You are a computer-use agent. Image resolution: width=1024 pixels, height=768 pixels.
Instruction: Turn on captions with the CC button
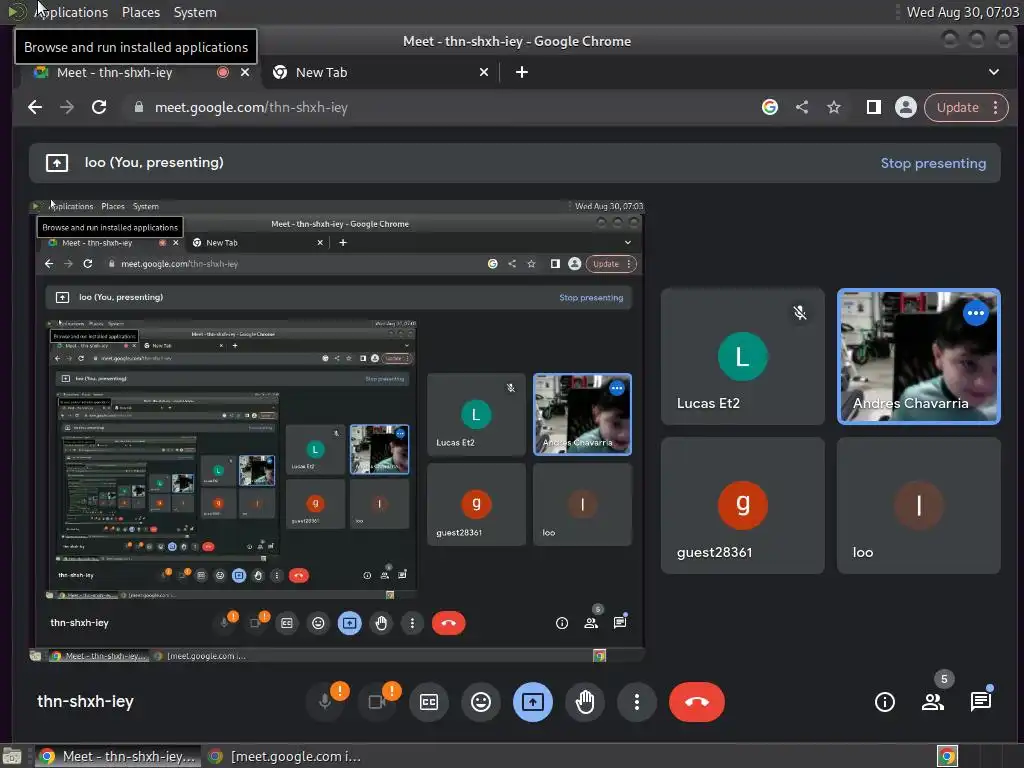[429, 702]
